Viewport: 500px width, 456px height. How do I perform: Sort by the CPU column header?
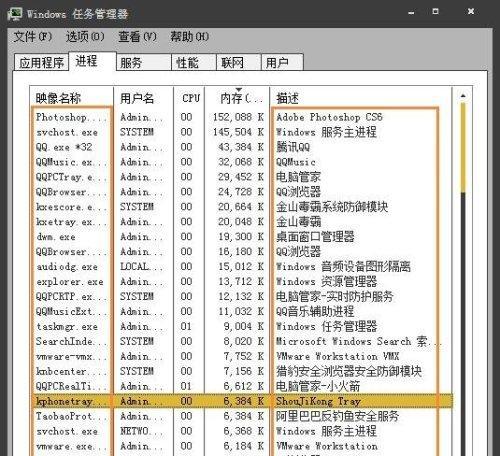tap(189, 98)
